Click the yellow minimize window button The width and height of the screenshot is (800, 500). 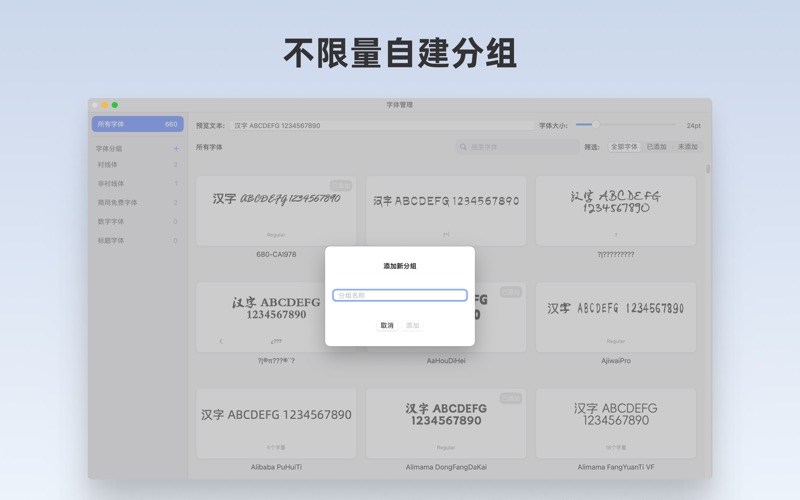105,105
